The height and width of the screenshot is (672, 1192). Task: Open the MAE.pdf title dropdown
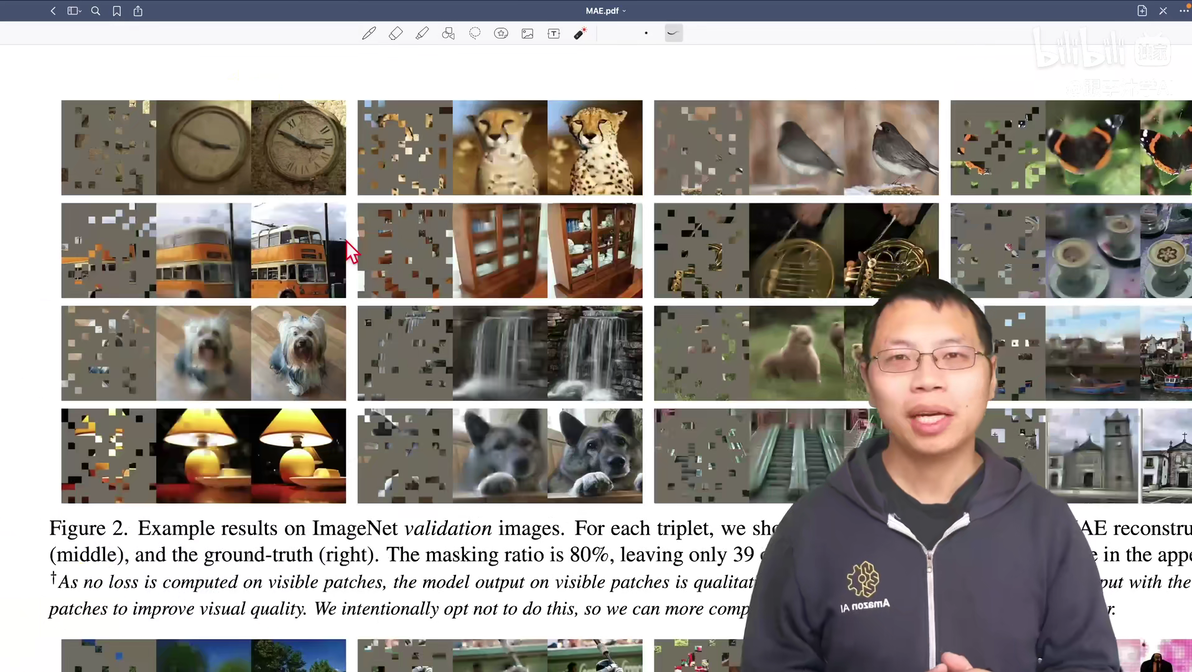pos(606,11)
